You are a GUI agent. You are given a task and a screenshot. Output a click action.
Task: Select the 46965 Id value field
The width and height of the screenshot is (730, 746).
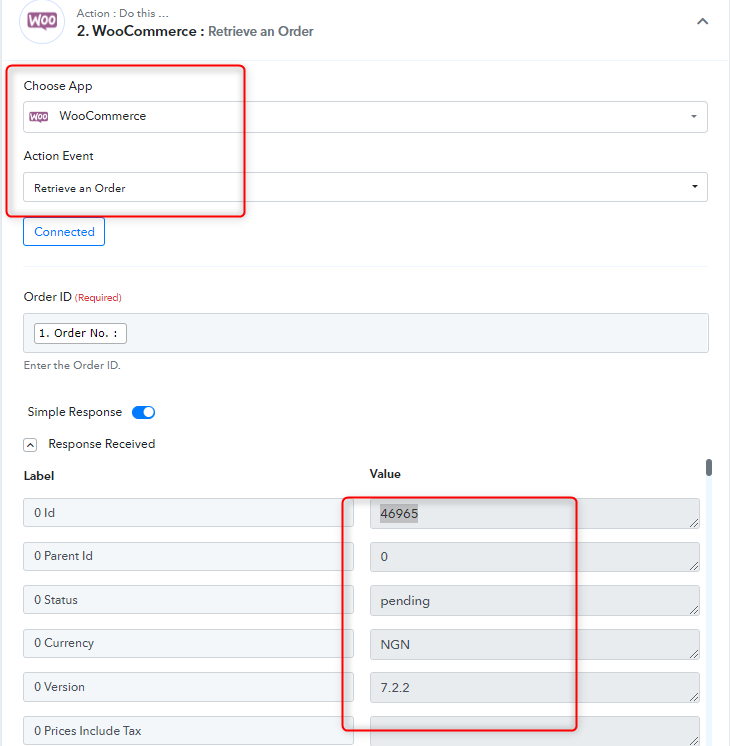(x=534, y=513)
